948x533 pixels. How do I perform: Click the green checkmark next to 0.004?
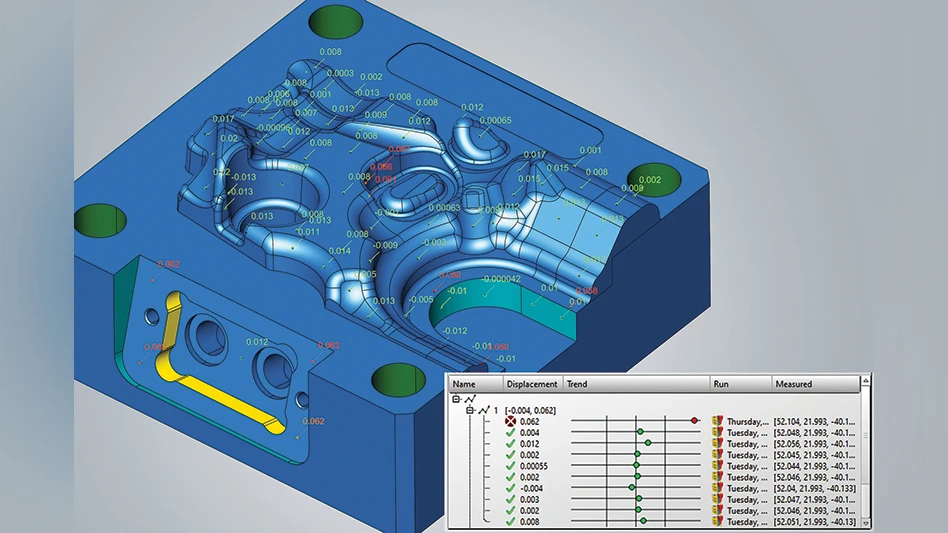(511, 432)
